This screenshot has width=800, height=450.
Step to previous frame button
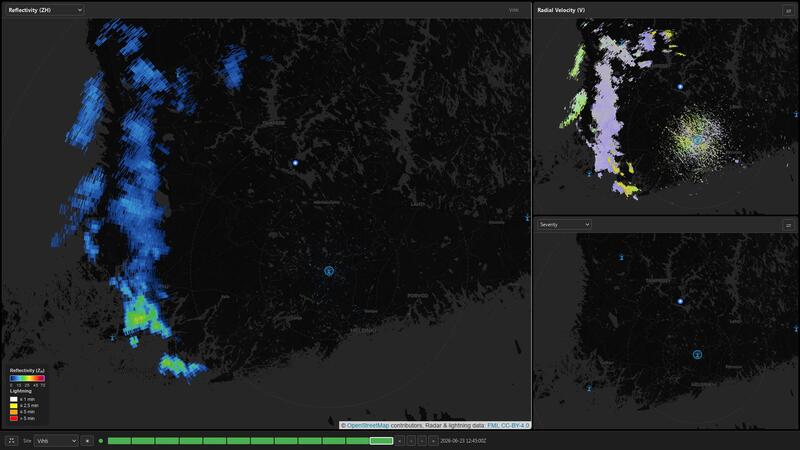(411, 441)
